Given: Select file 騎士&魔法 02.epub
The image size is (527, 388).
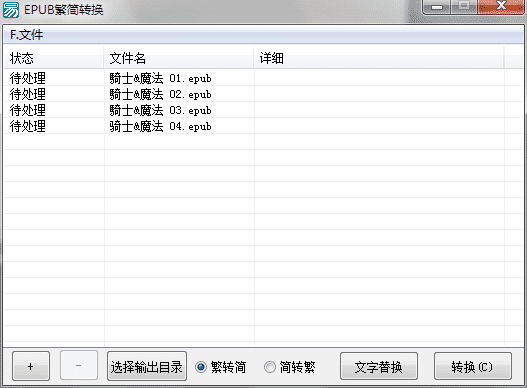Looking at the screenshot, I should [160, 94].
